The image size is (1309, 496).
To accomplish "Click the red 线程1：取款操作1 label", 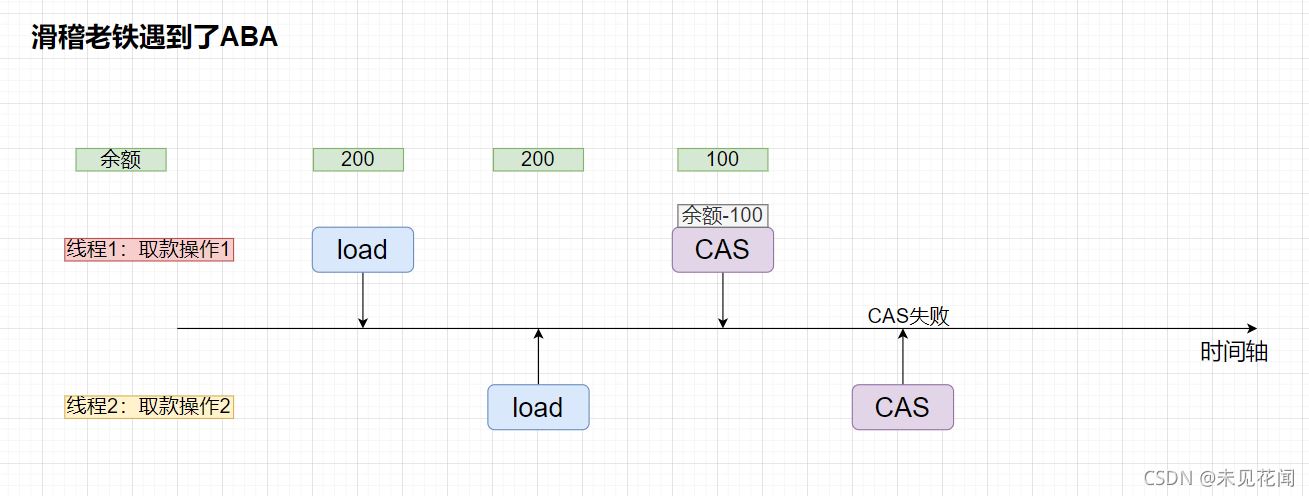I will click(149, 250).
